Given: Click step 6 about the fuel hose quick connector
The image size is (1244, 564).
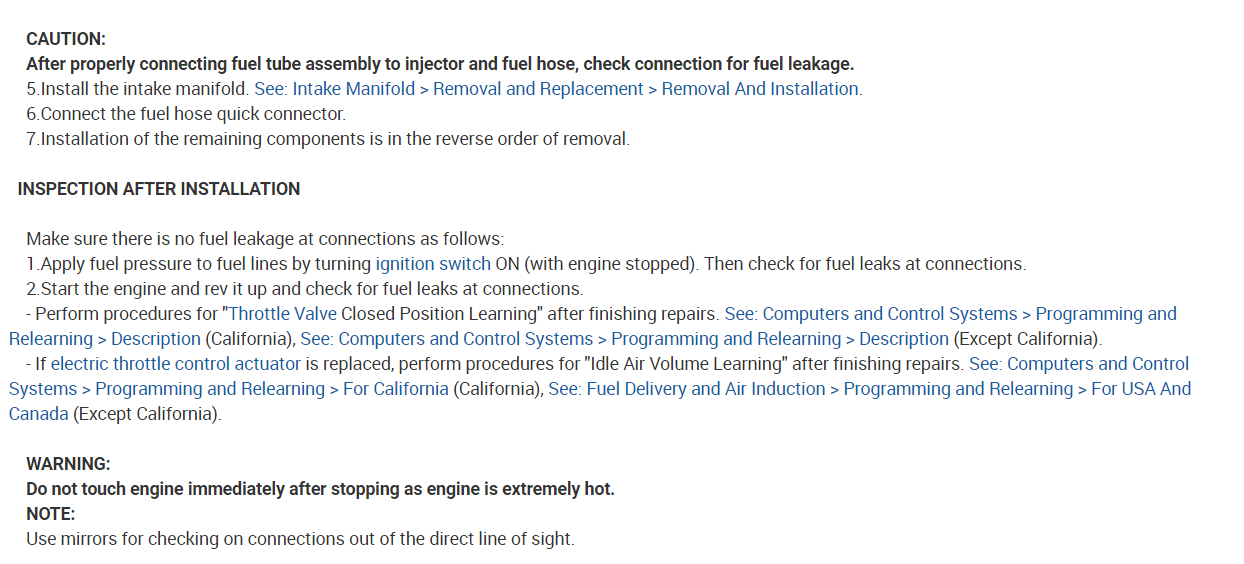Looking at the screenshot, I should point(186,114).
